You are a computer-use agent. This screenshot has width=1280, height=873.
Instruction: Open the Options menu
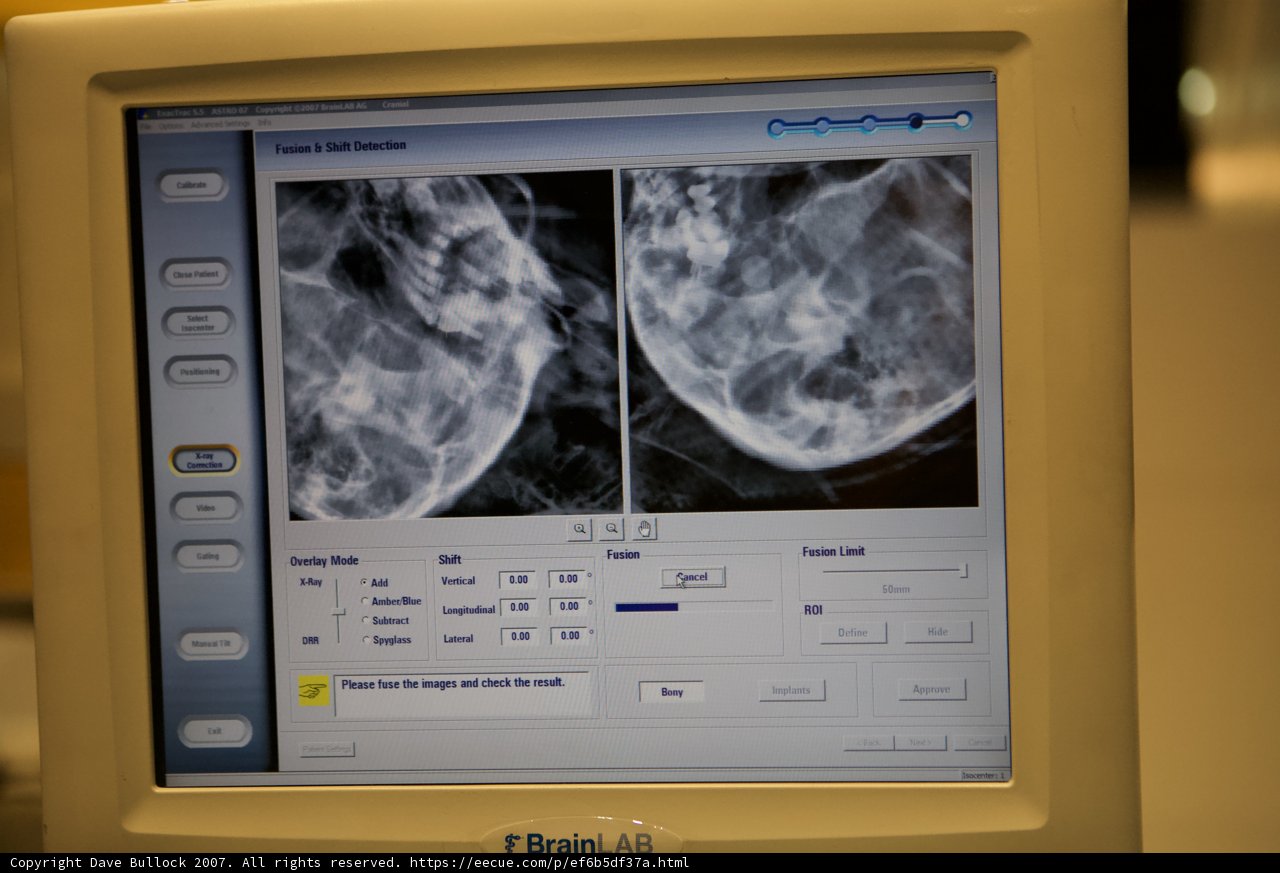tap(171, 125)
